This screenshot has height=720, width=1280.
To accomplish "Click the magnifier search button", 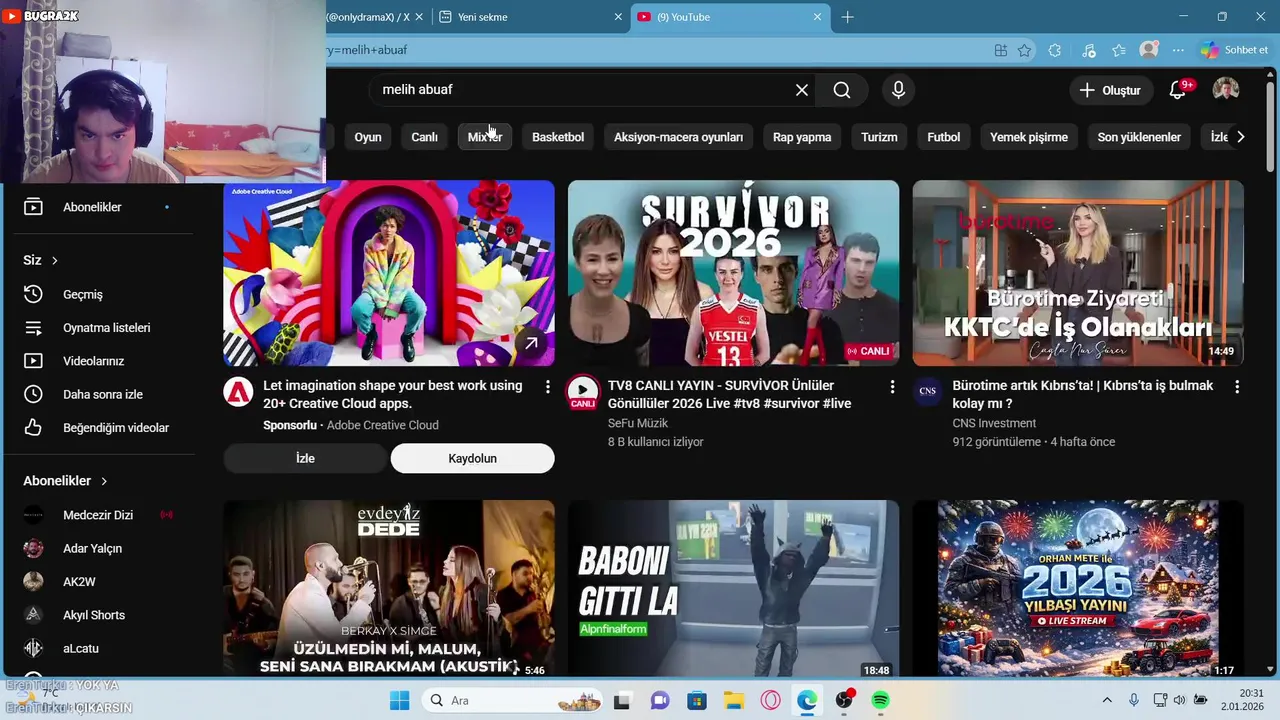I will pos(842,90).
